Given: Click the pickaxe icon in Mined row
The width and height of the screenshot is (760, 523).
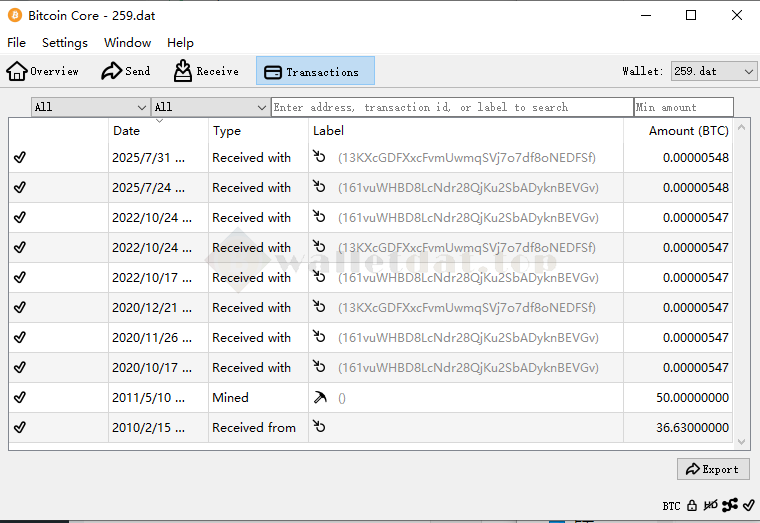Looking at the screenshot, I should (320, 398).
